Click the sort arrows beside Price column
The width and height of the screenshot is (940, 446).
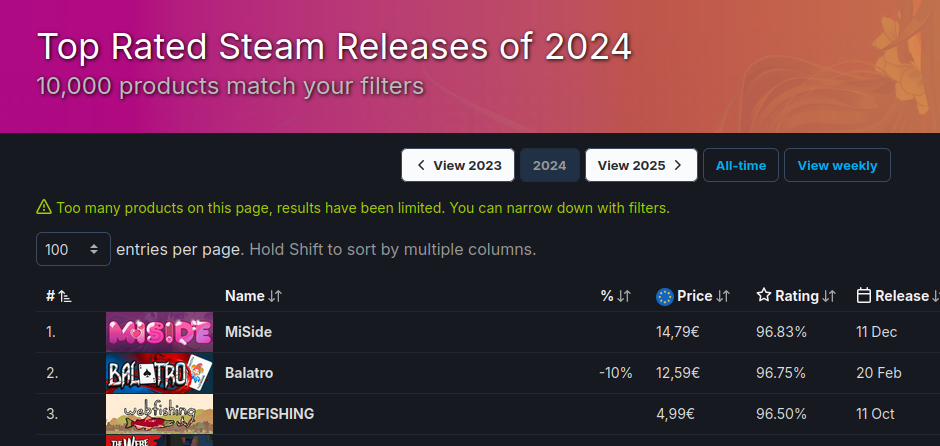(722, 296)
